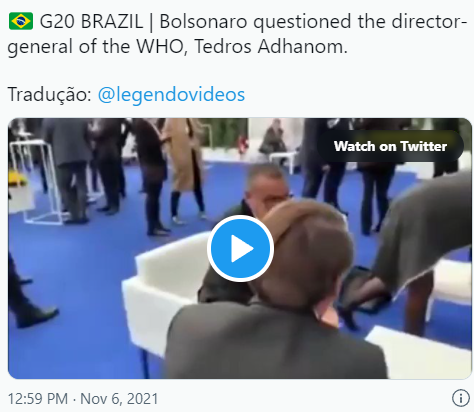Click the seated gray-haired man's face in video
This screenshot has width=474, height=412.
(267, 190)
